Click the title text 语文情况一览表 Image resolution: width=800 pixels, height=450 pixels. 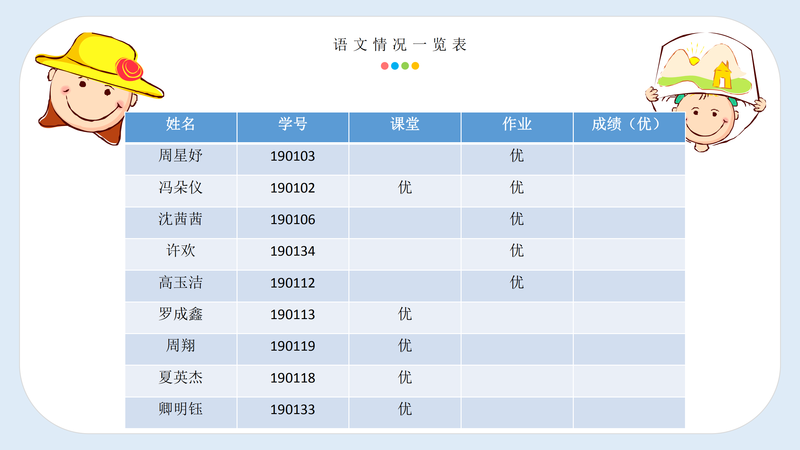pyautogui.click(x=400, y=45)
